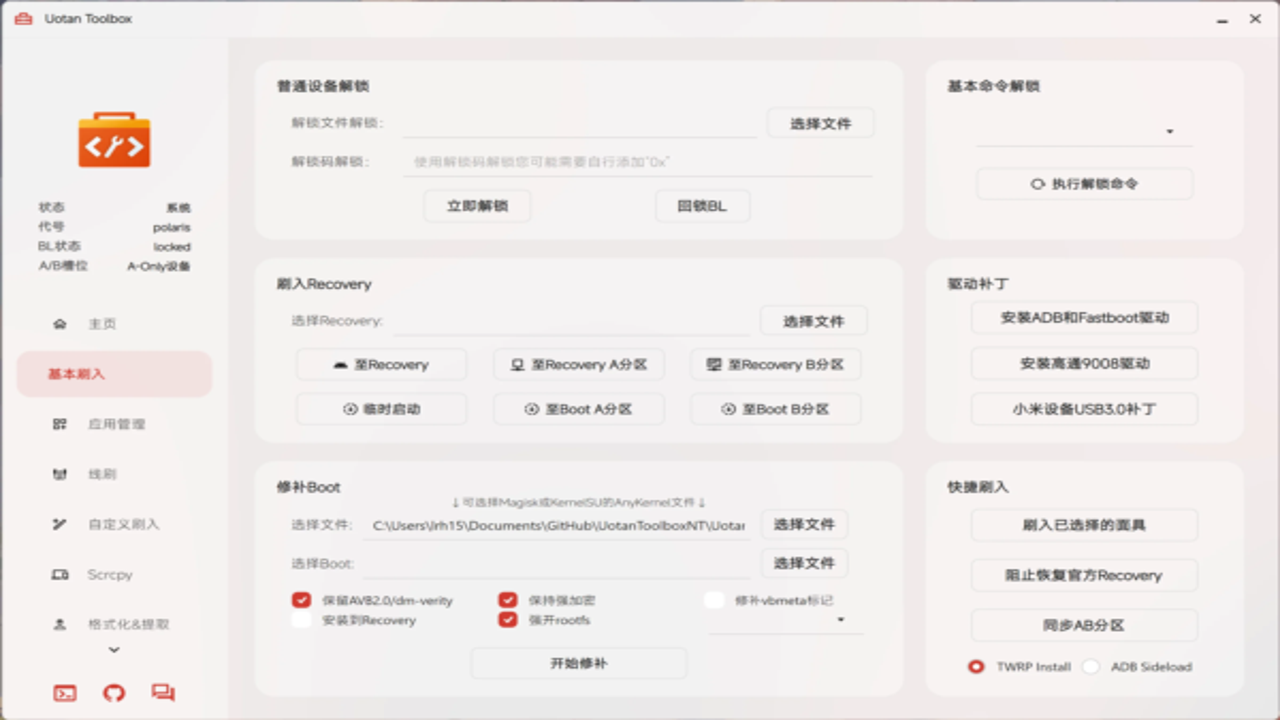Click the 安装高通9008驱动 button
Image resolution: width=1280 pixels, height=720 pixels.
(1084, 364)
